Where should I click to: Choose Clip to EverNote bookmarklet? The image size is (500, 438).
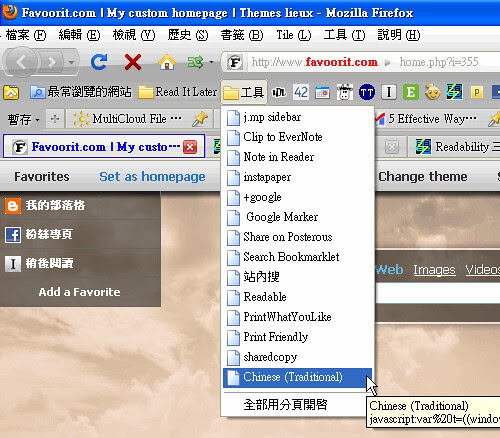[x=298, y=137]
